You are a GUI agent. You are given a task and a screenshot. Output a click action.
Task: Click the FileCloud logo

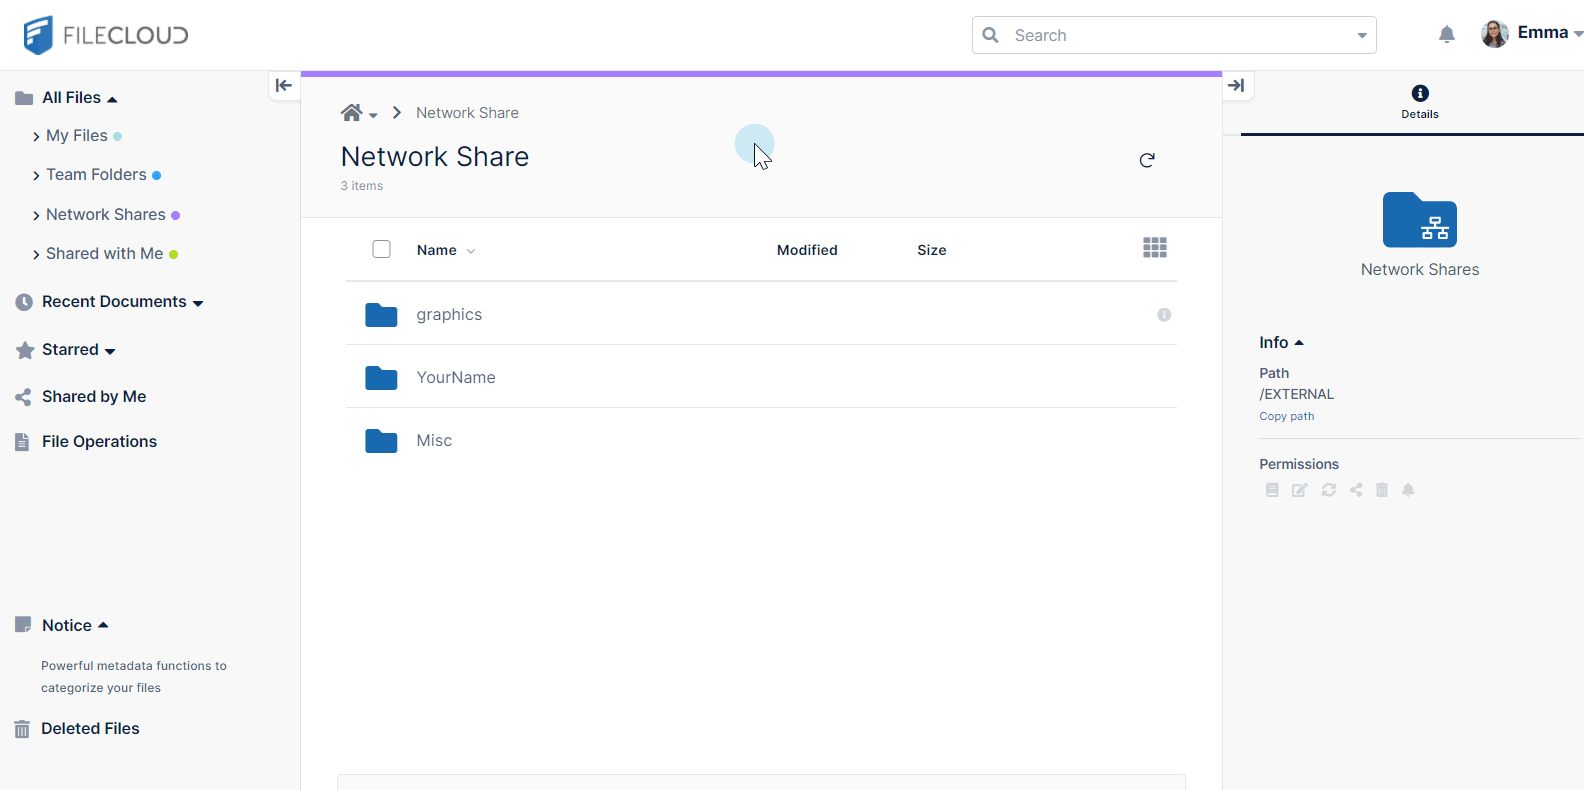click(106, 35)
